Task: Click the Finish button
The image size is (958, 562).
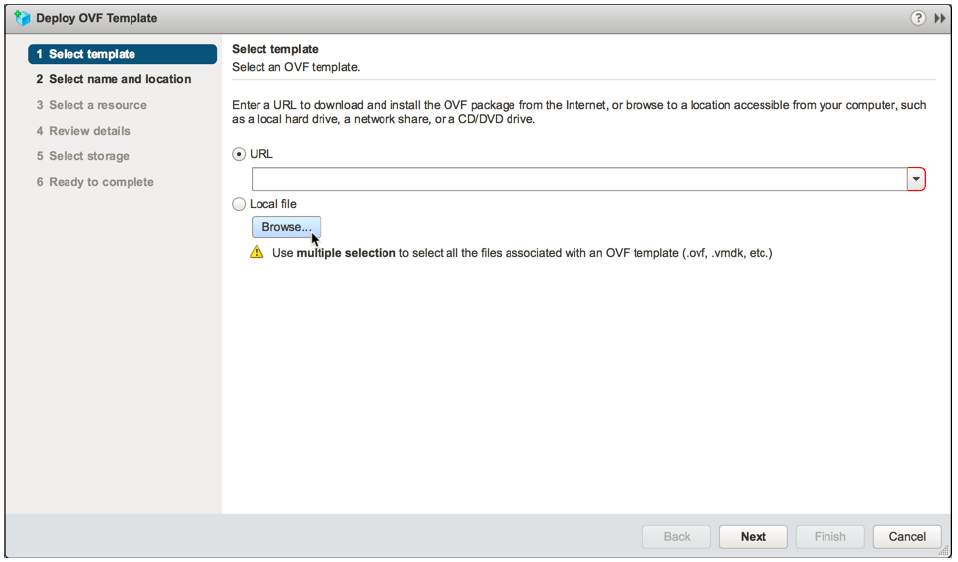Action: (x=830, y=536)
